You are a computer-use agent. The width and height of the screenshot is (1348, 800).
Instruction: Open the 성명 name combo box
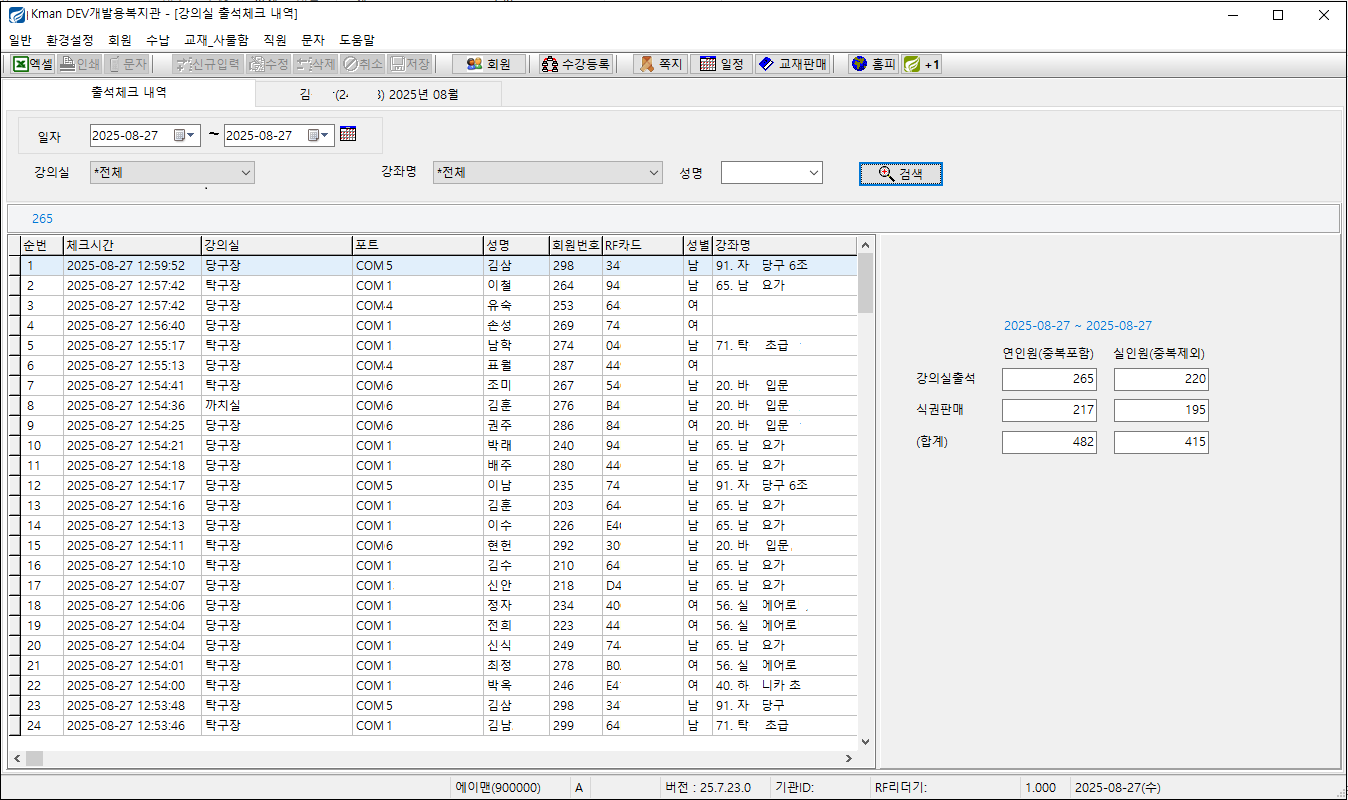click(814, 173)
